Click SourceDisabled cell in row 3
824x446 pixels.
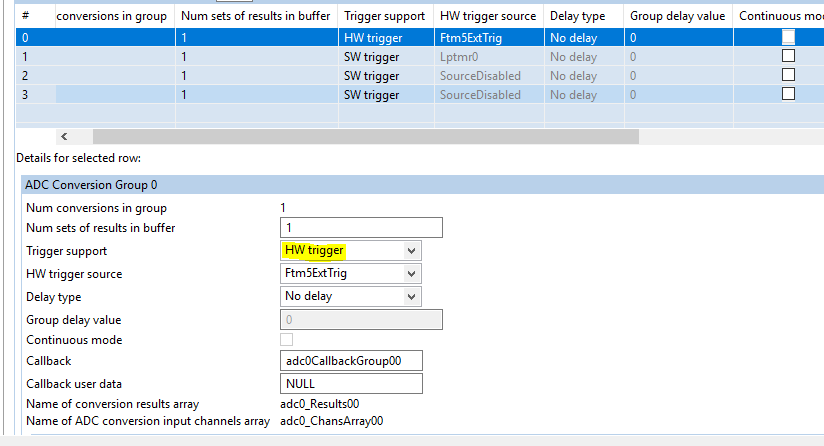click(489, 95)
